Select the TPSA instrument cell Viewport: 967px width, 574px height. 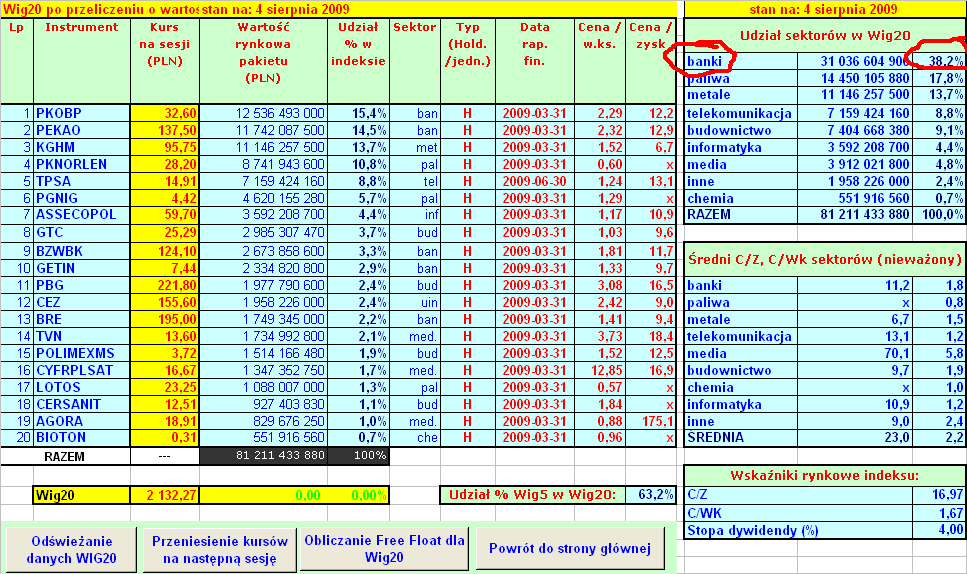[x=81, y=181]
